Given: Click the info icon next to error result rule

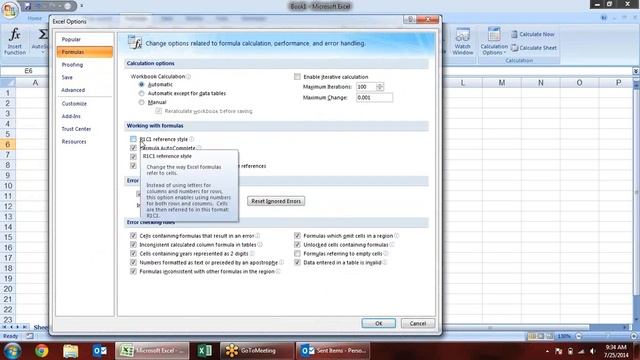Looking at the screenshot, I should tap(258, 236).
